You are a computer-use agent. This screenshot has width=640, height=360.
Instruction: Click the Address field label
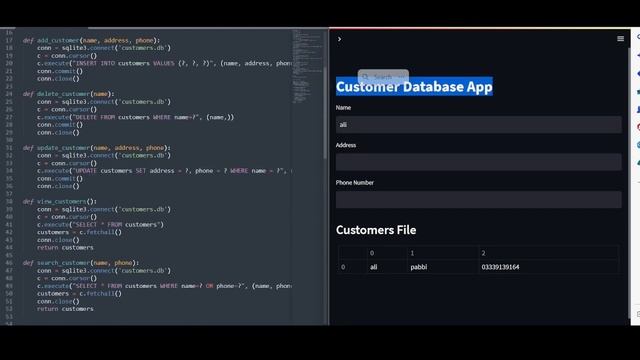point(346,145)
